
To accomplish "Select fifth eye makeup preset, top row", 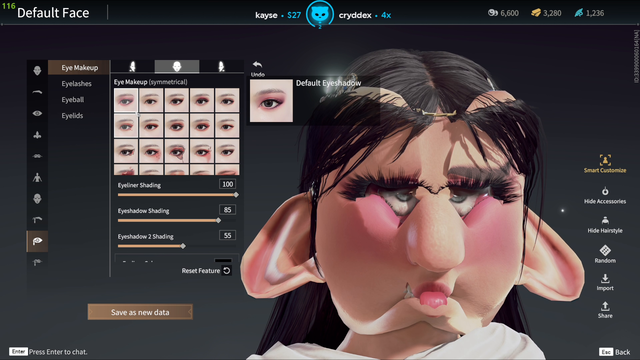I will [x=227, y=100].
